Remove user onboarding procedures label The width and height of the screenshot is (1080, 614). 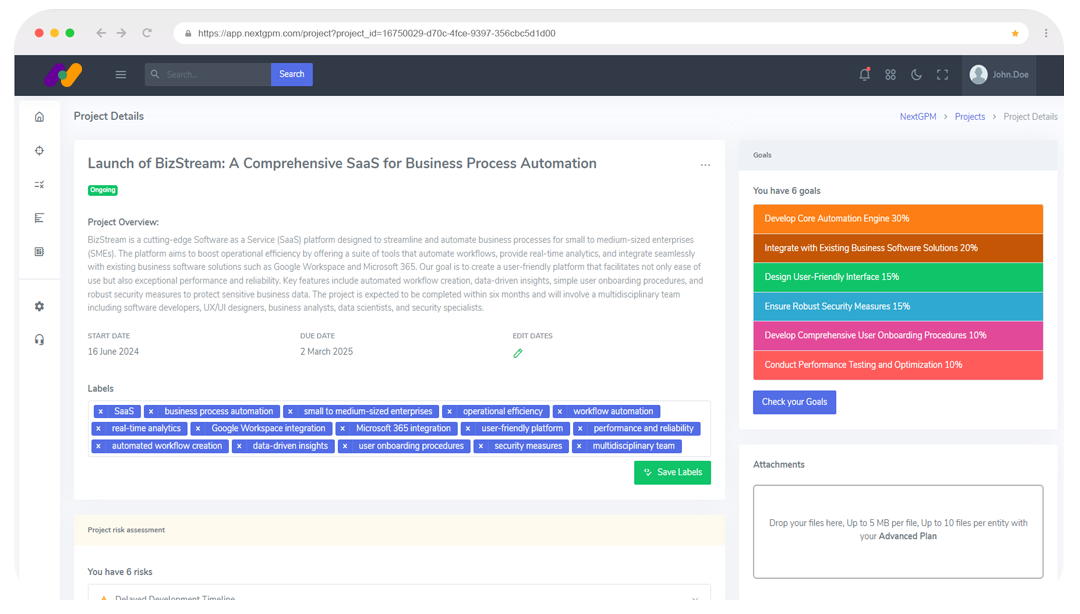pos(345,447)
